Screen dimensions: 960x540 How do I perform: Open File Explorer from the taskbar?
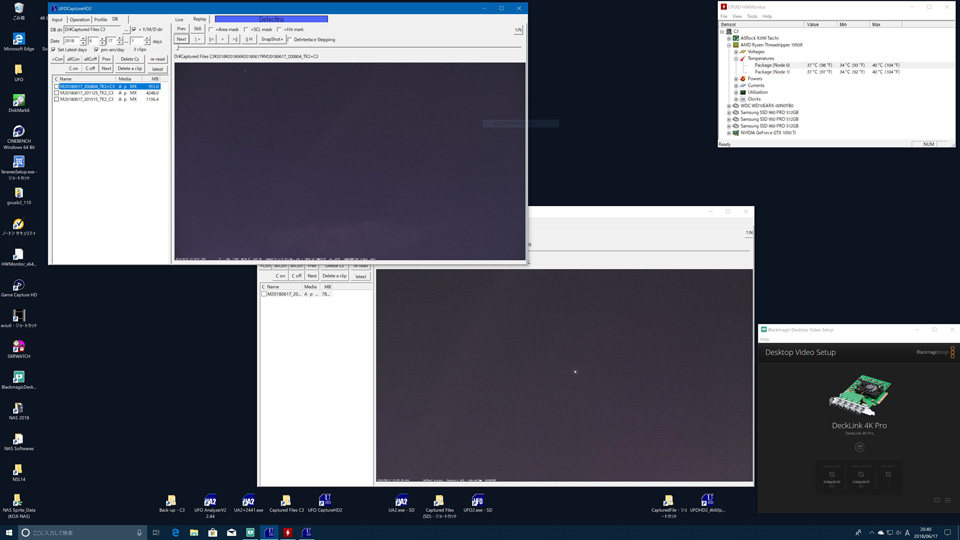tap(193, 533)
